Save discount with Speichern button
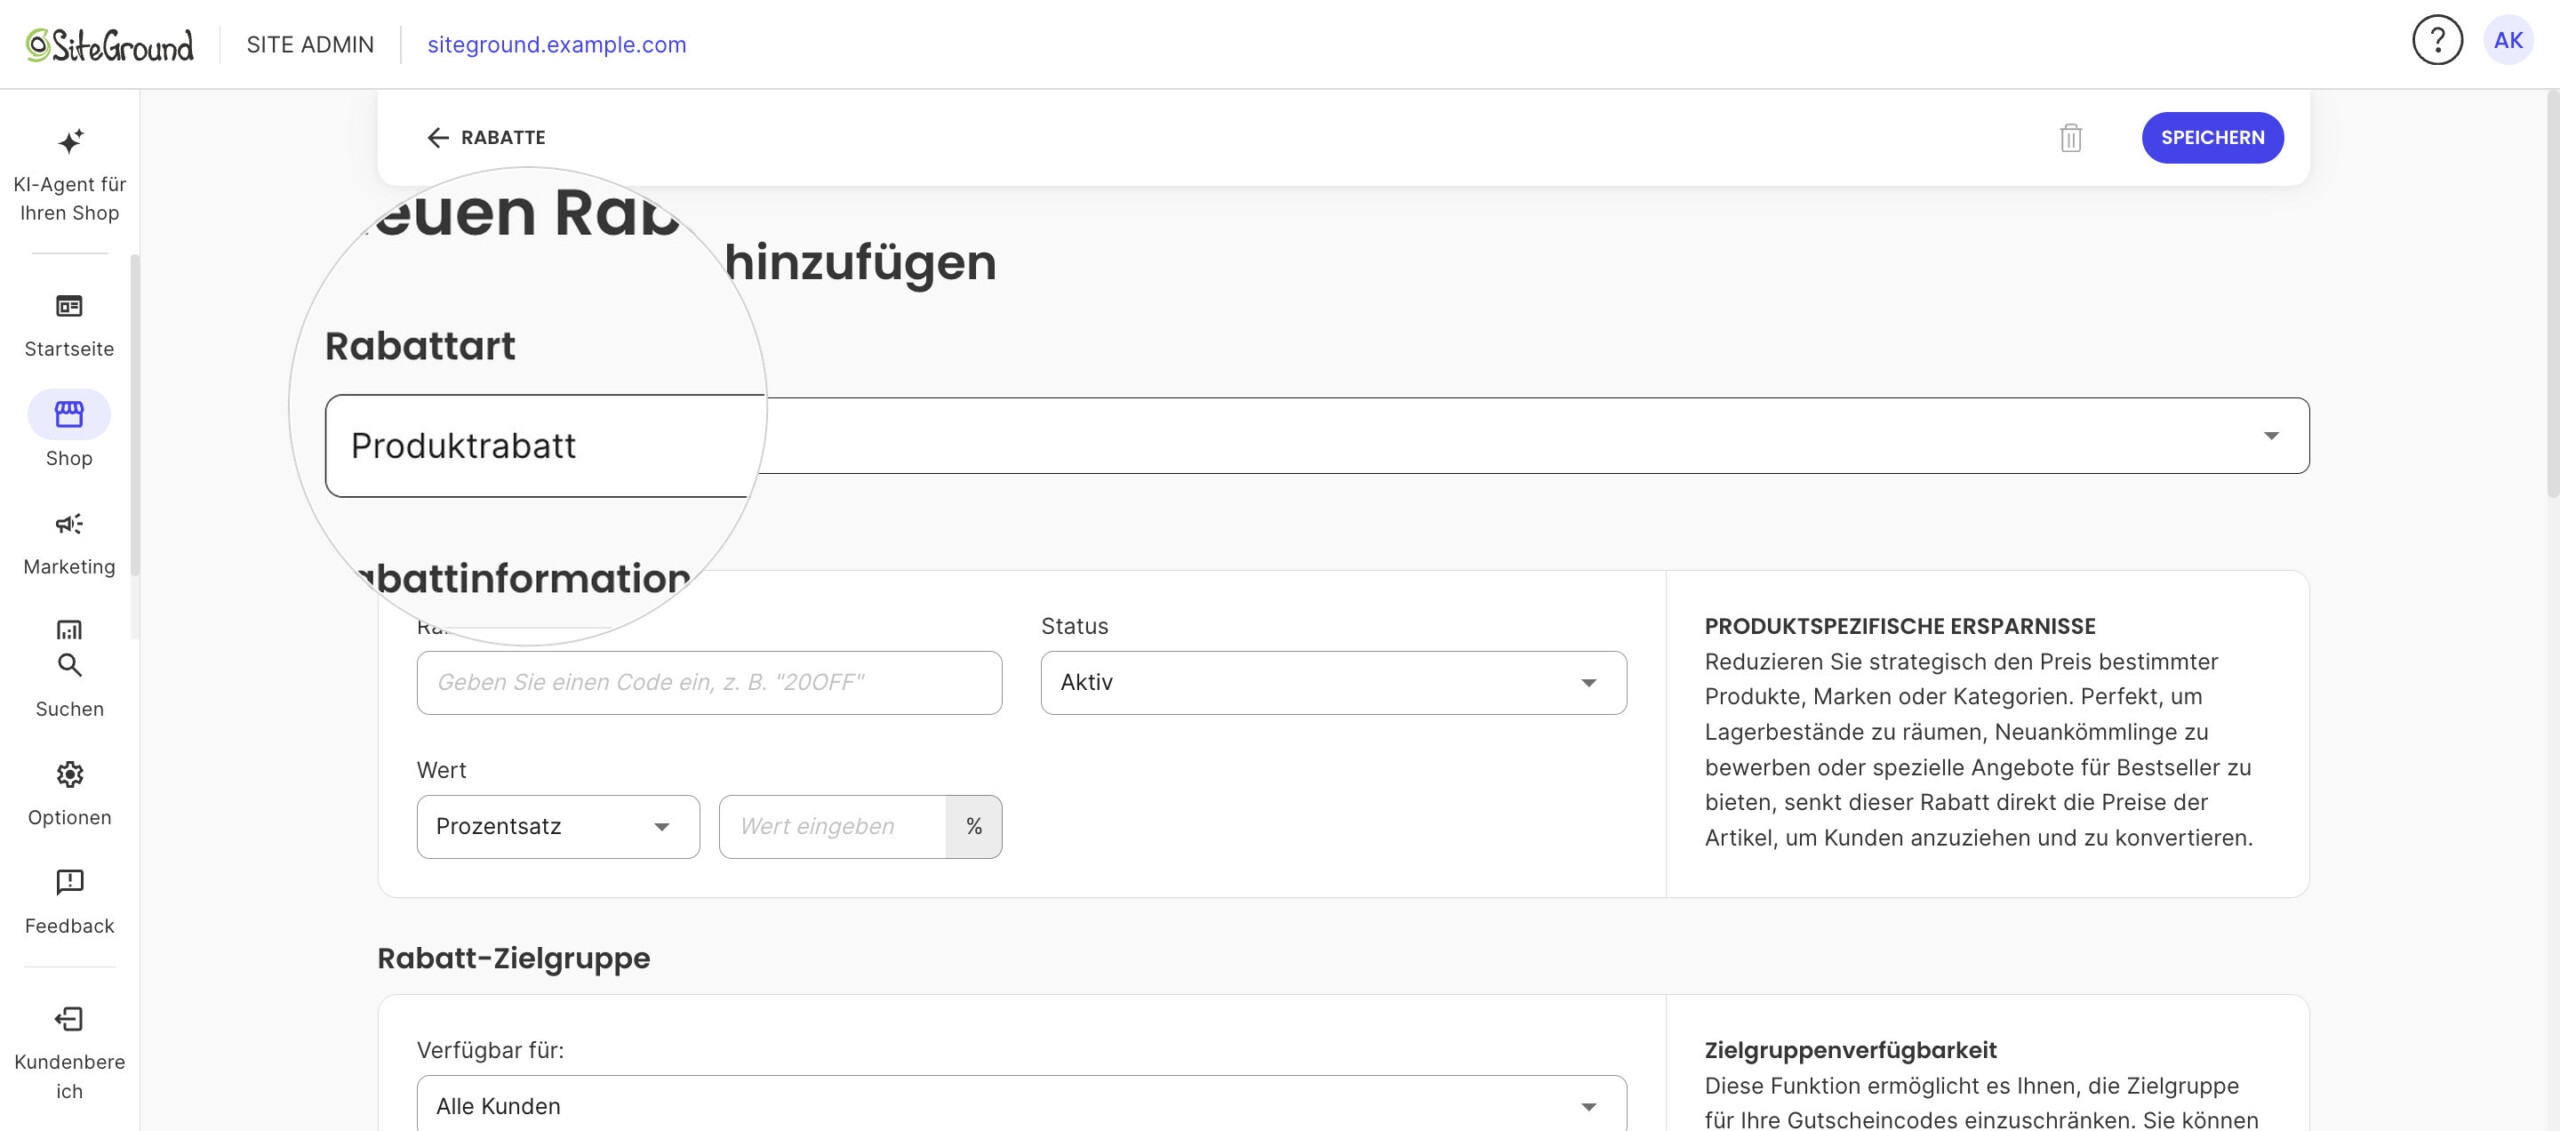Image resolution: width=2560 pixels, height=1131 pixels. (x=2212, y=138)
